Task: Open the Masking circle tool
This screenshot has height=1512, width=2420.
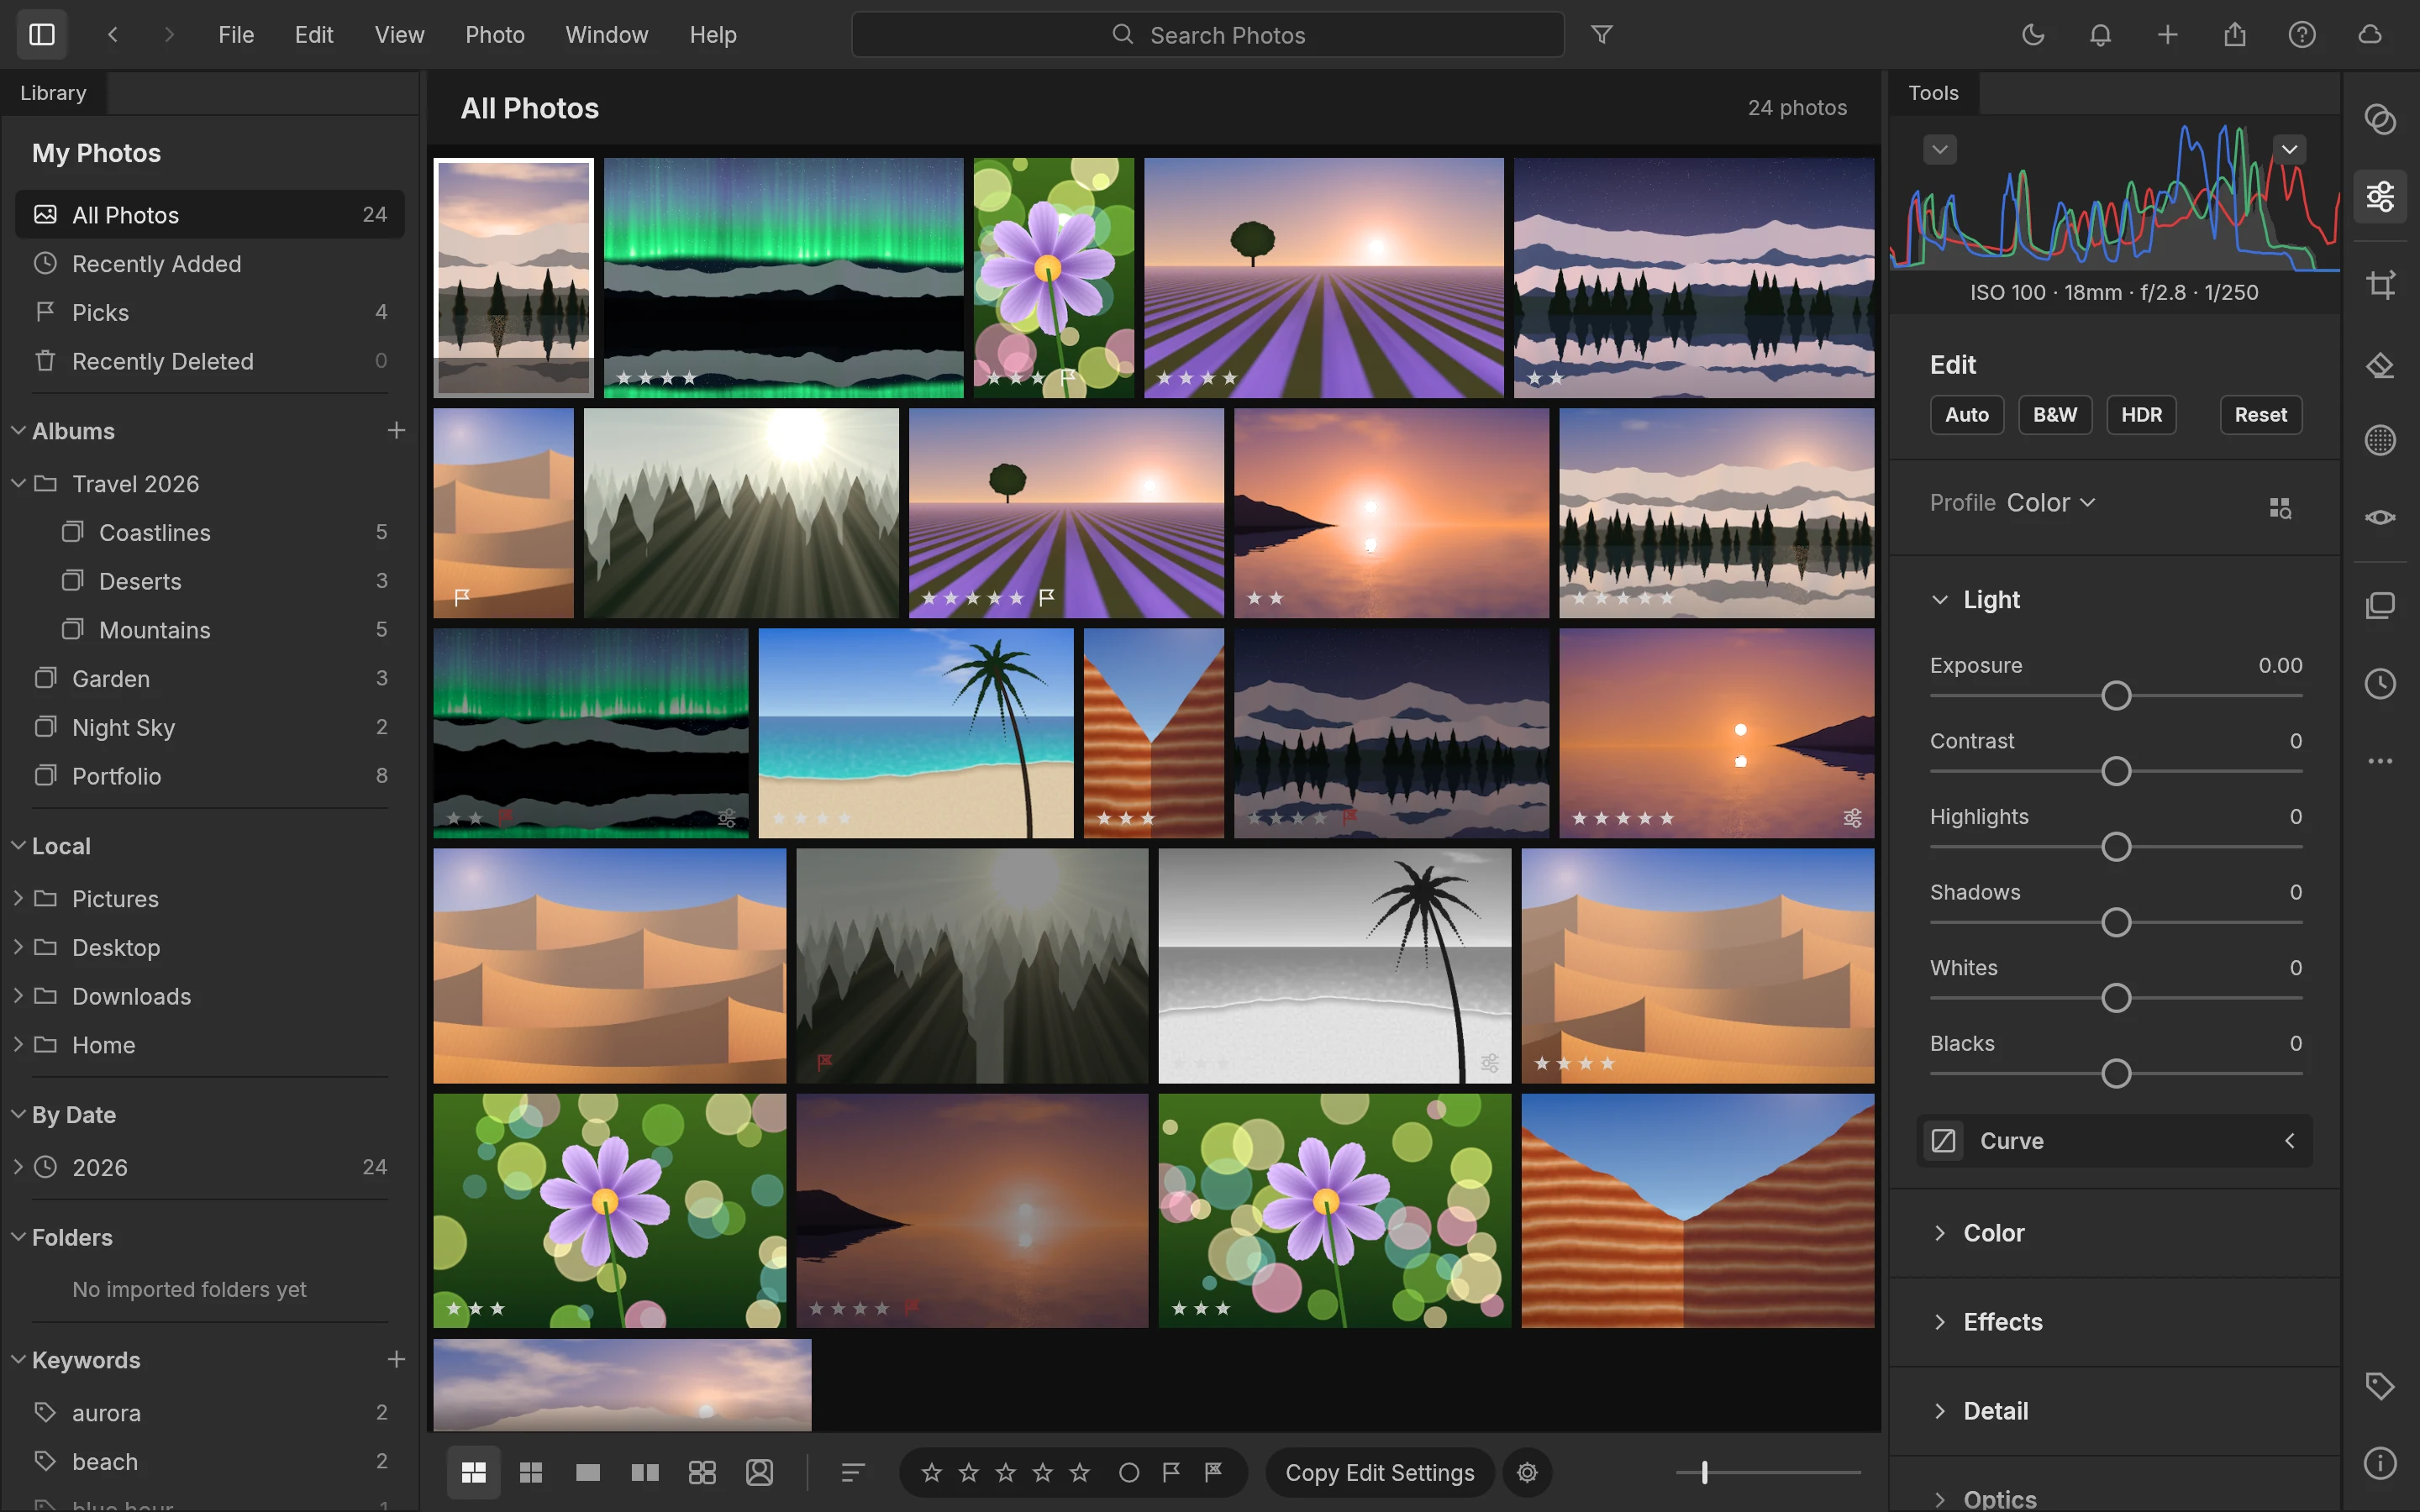Action: click(x=2380, y=440)
